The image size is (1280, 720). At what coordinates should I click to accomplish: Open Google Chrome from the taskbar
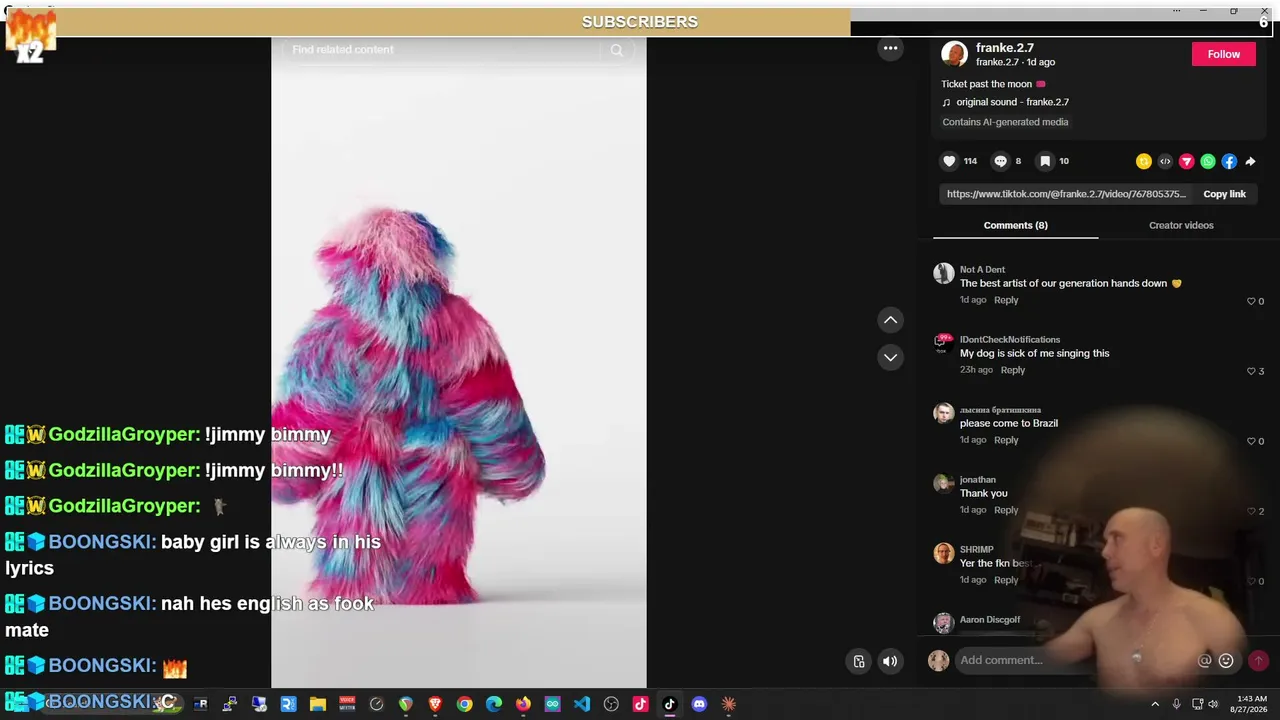click(x=464, y=704)
